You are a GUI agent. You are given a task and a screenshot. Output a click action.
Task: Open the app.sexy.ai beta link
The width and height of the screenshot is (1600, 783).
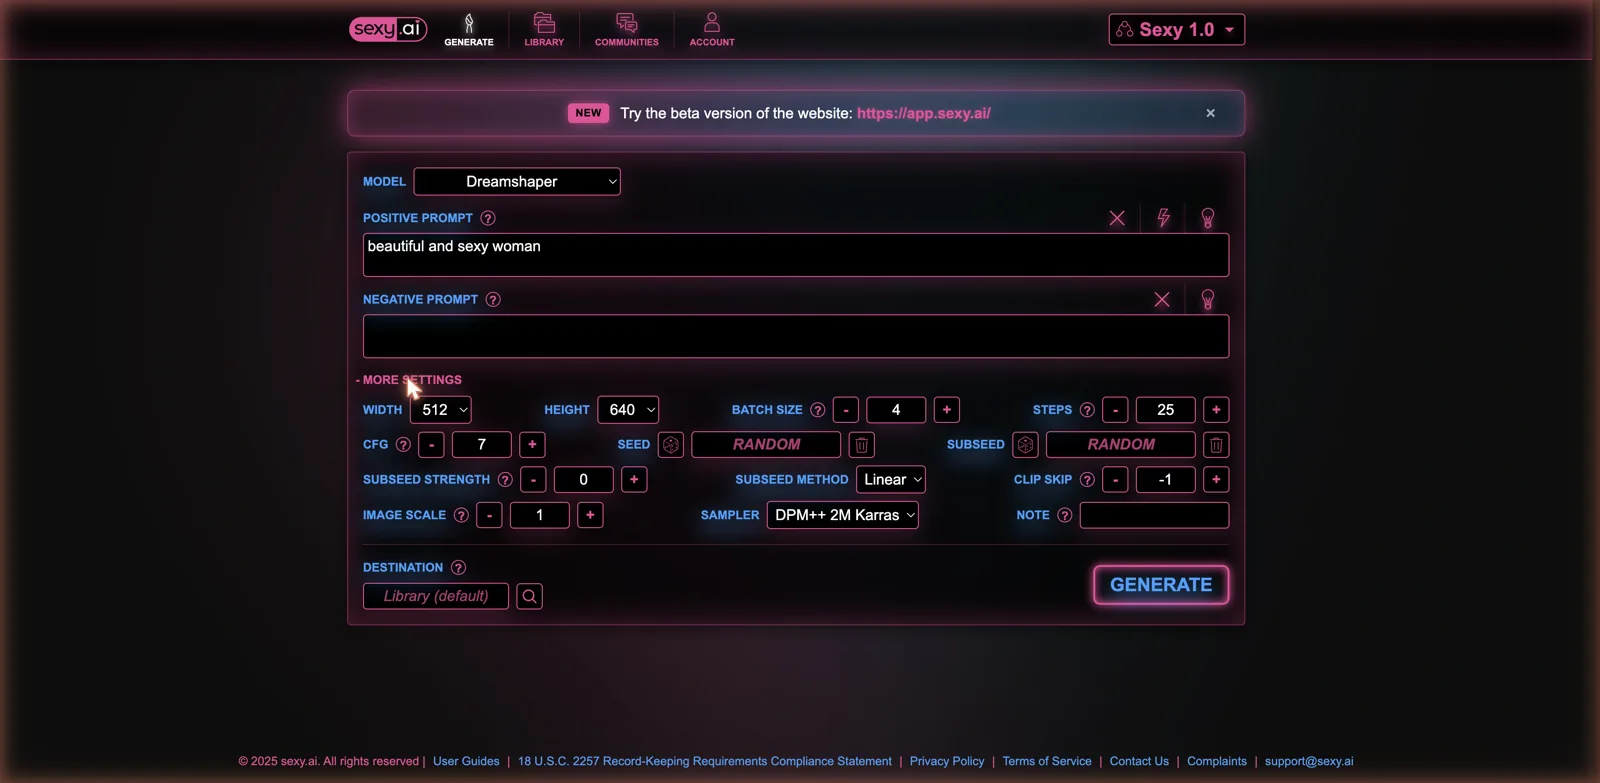(924, 113)
